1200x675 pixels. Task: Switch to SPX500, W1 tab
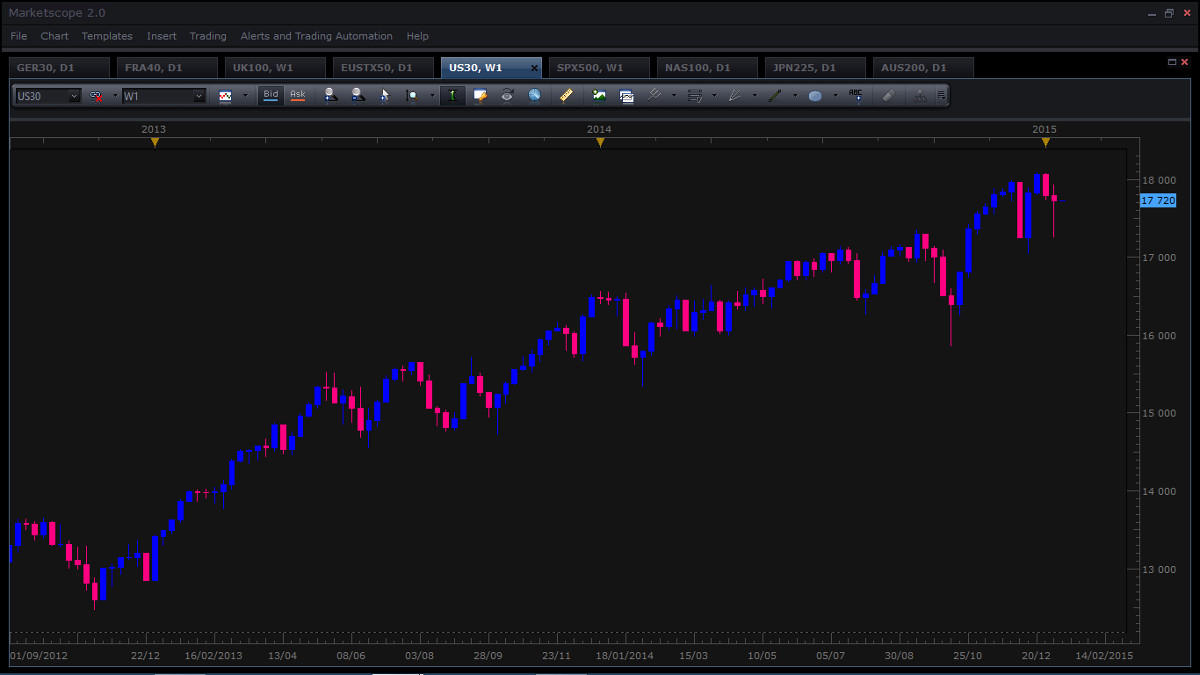(x=599, y=68)
